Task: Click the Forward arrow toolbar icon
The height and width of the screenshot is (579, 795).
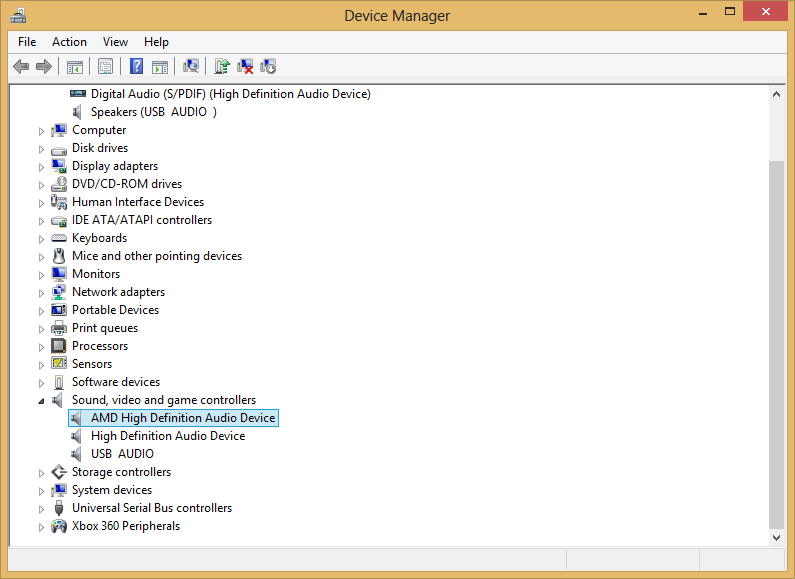Action: [44, 66]
